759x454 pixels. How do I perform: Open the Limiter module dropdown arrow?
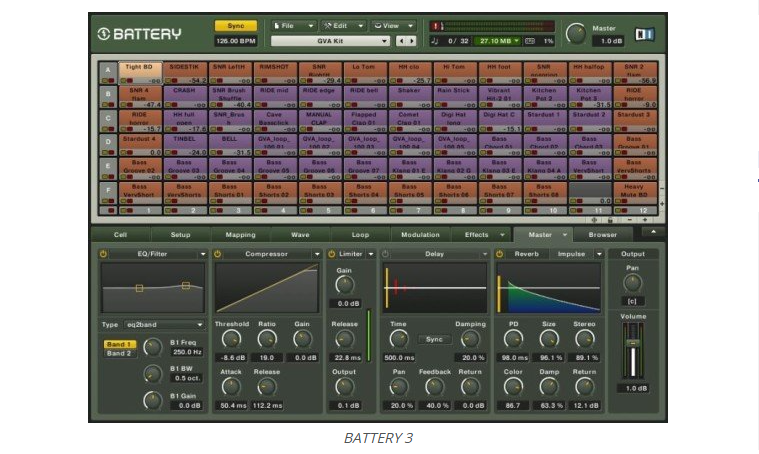[x=371, y=254]
